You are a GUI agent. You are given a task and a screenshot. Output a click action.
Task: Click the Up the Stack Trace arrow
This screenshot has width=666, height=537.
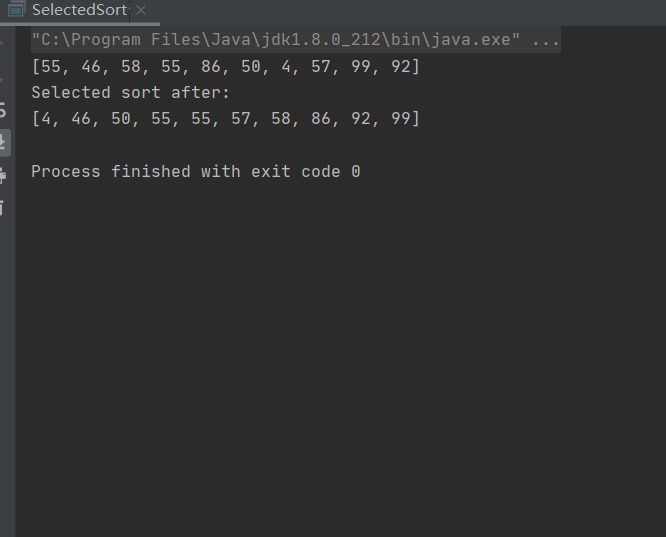click(2, 42)
